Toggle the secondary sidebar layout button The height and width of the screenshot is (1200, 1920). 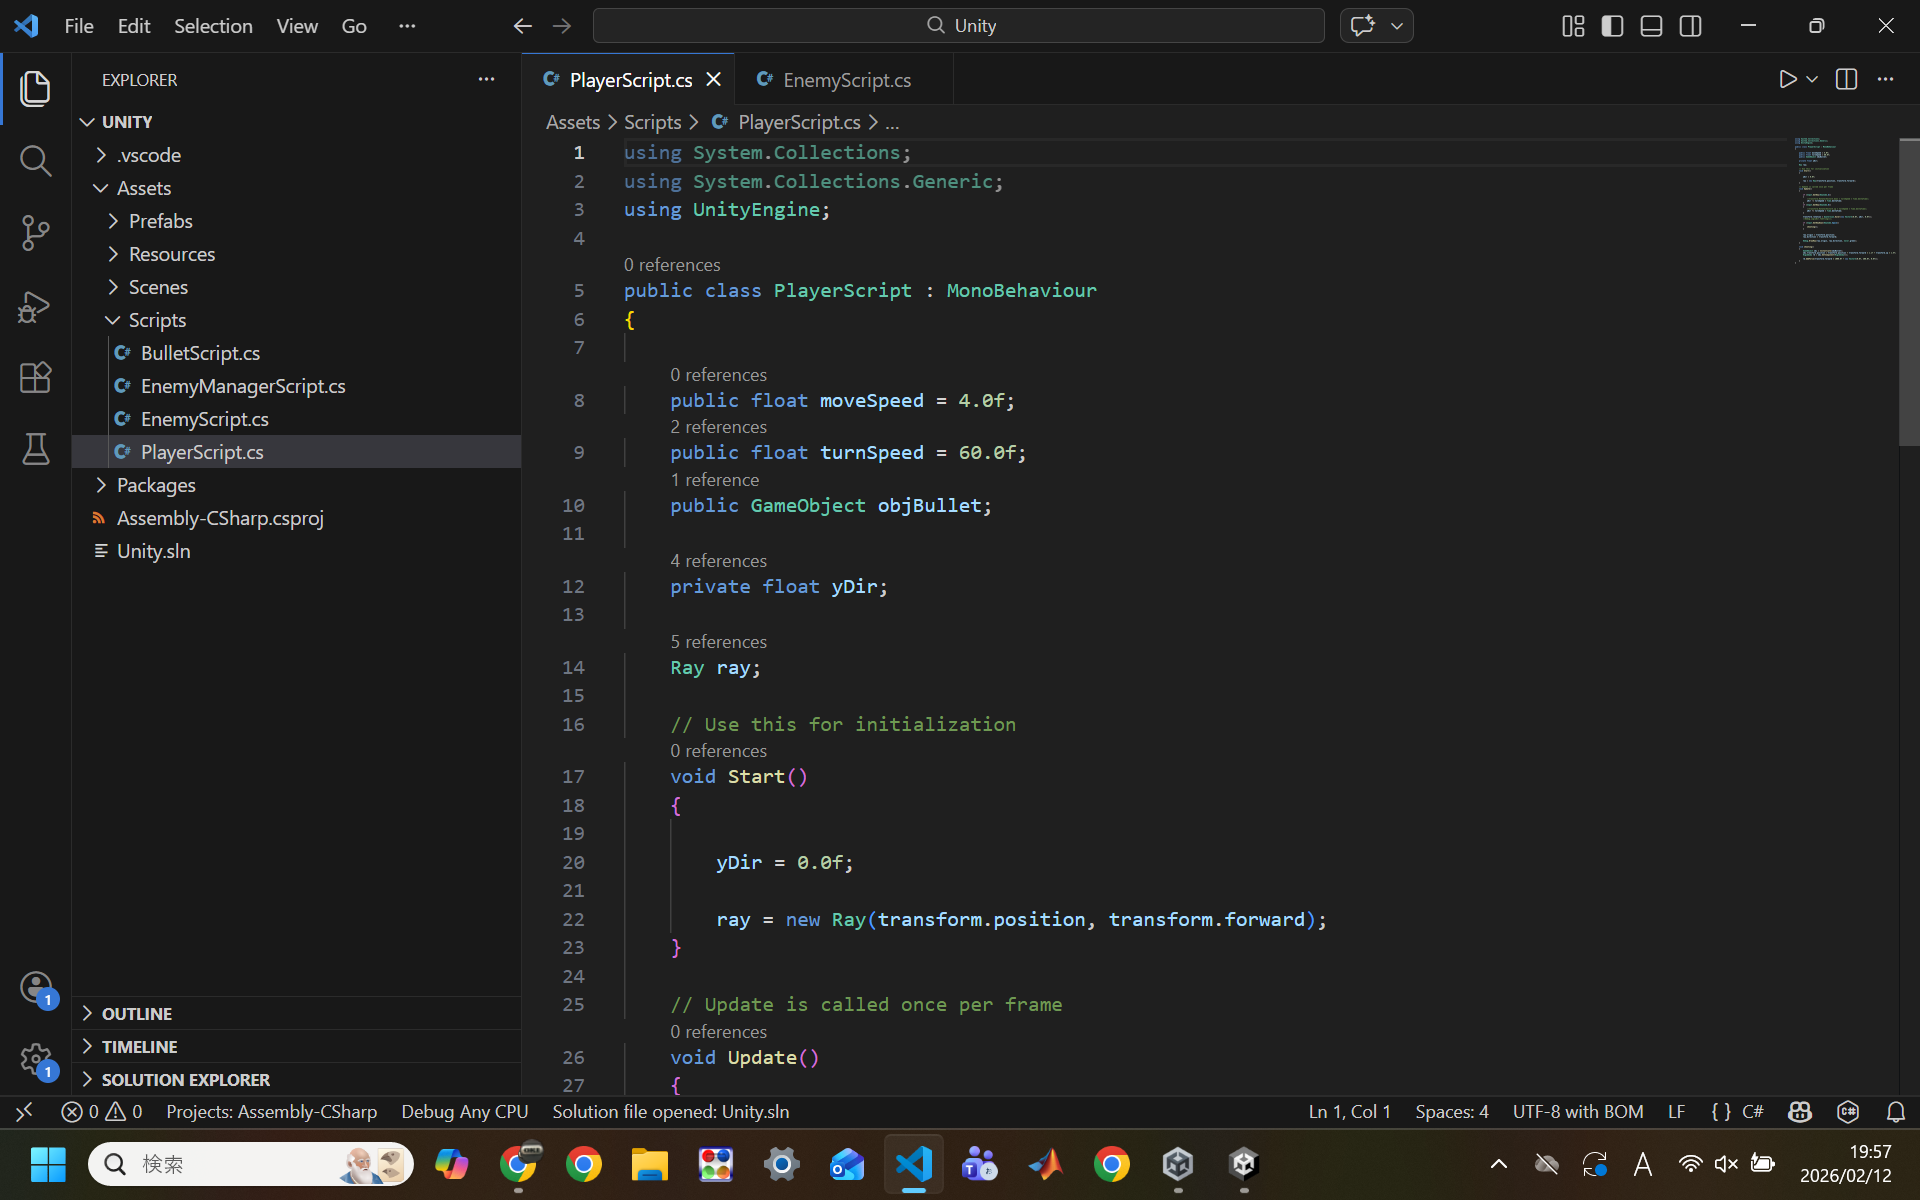(1690, 26)
